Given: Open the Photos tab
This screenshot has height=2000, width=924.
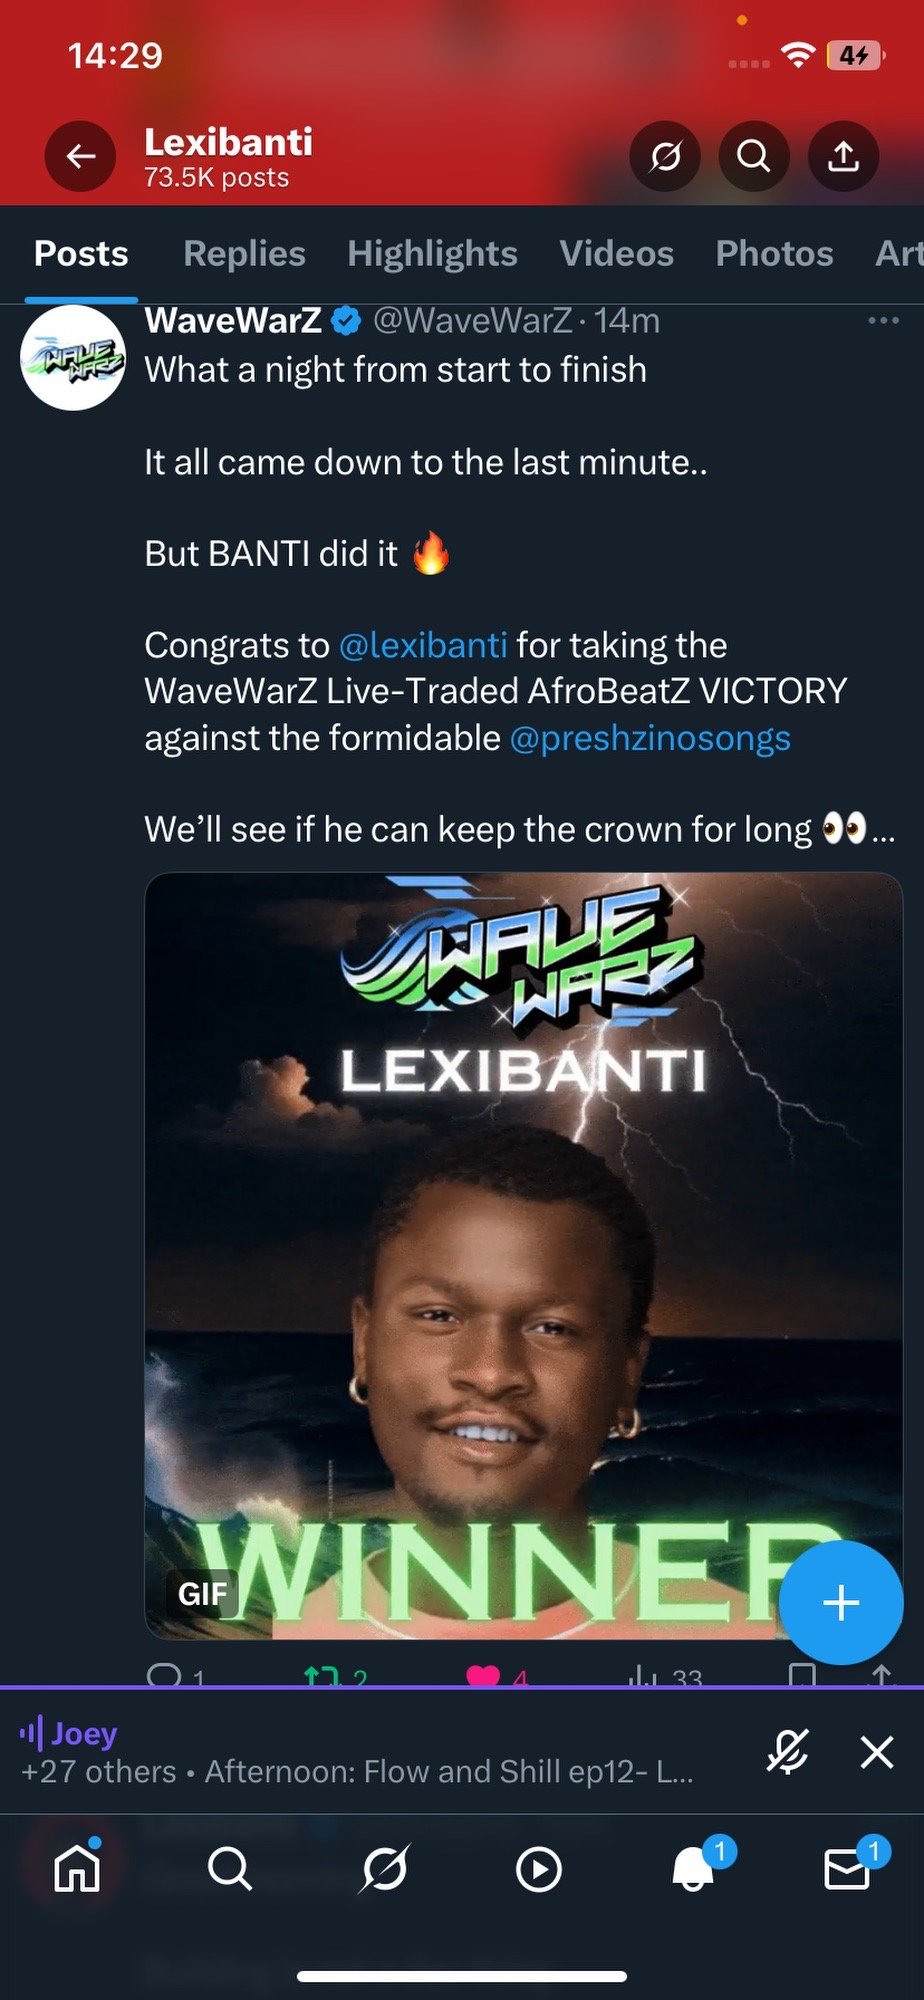Looking at the screenshot, I should [x=774, y=254].
